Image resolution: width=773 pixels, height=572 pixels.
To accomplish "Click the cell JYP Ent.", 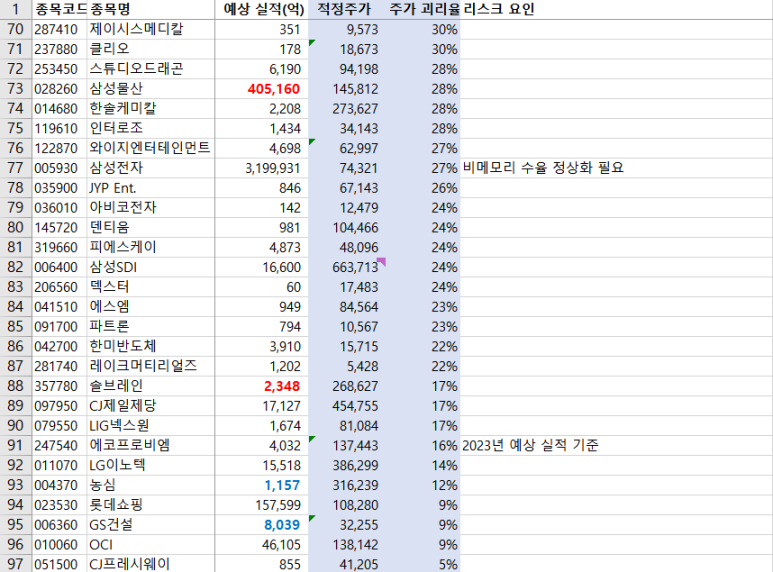I will [x=151, y=188].
